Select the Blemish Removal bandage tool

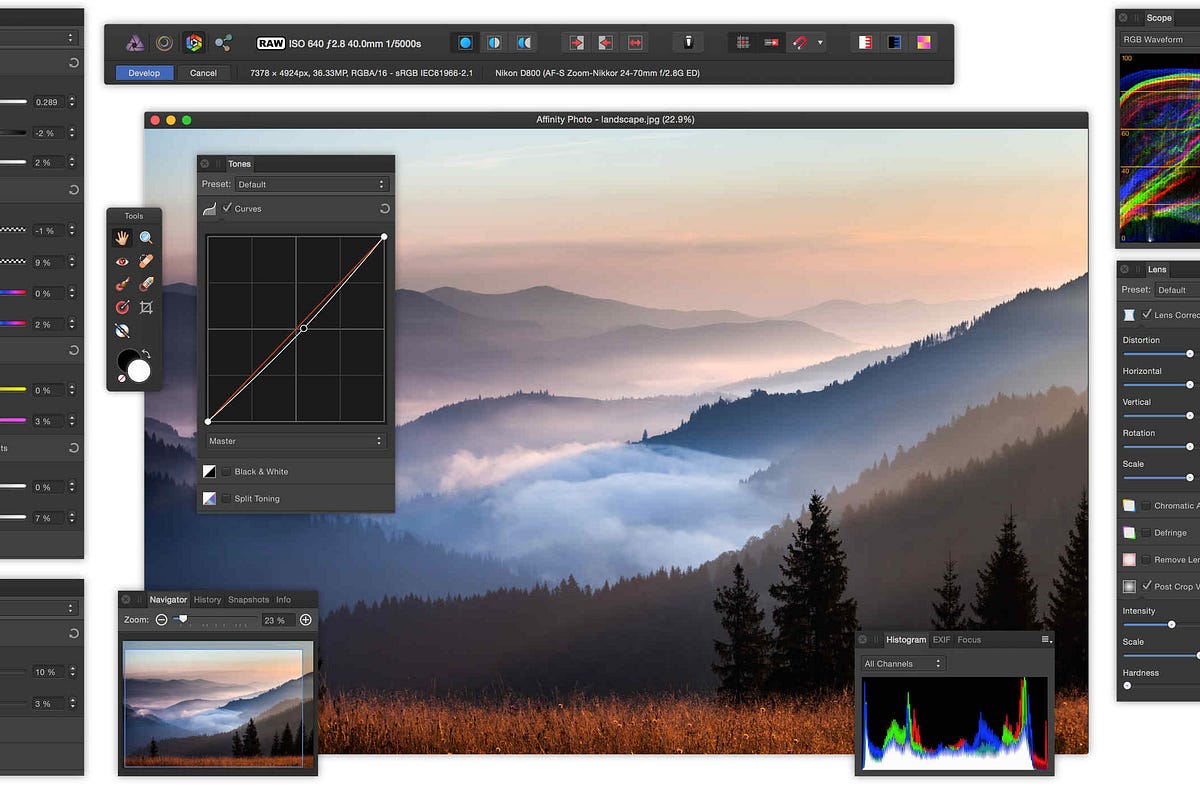[146, 261]
